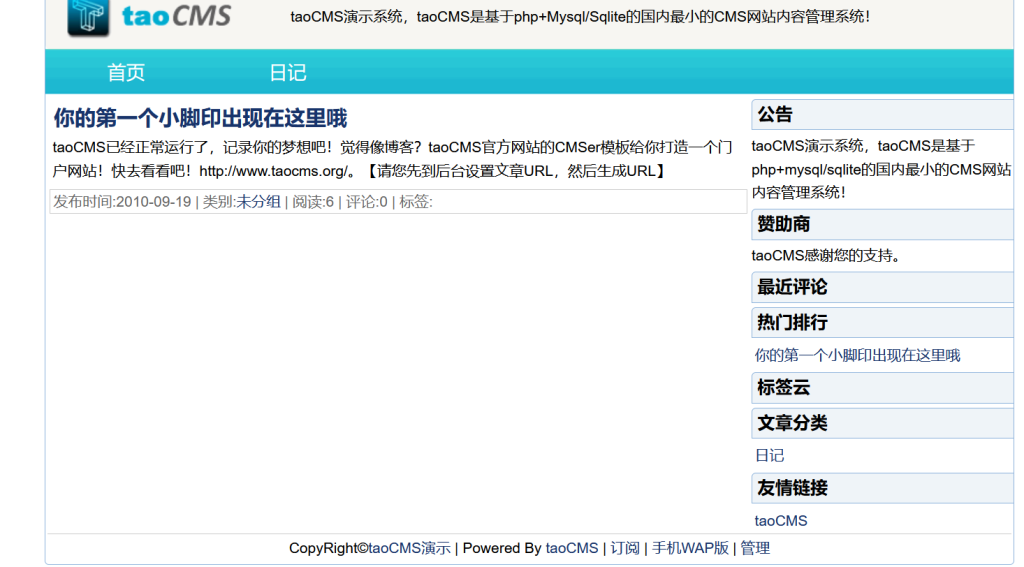Image resolution: width=1024 pixels, height=567 pixels.
Task: Open the 首页 navigation item
Action: (x=126, y=72)
